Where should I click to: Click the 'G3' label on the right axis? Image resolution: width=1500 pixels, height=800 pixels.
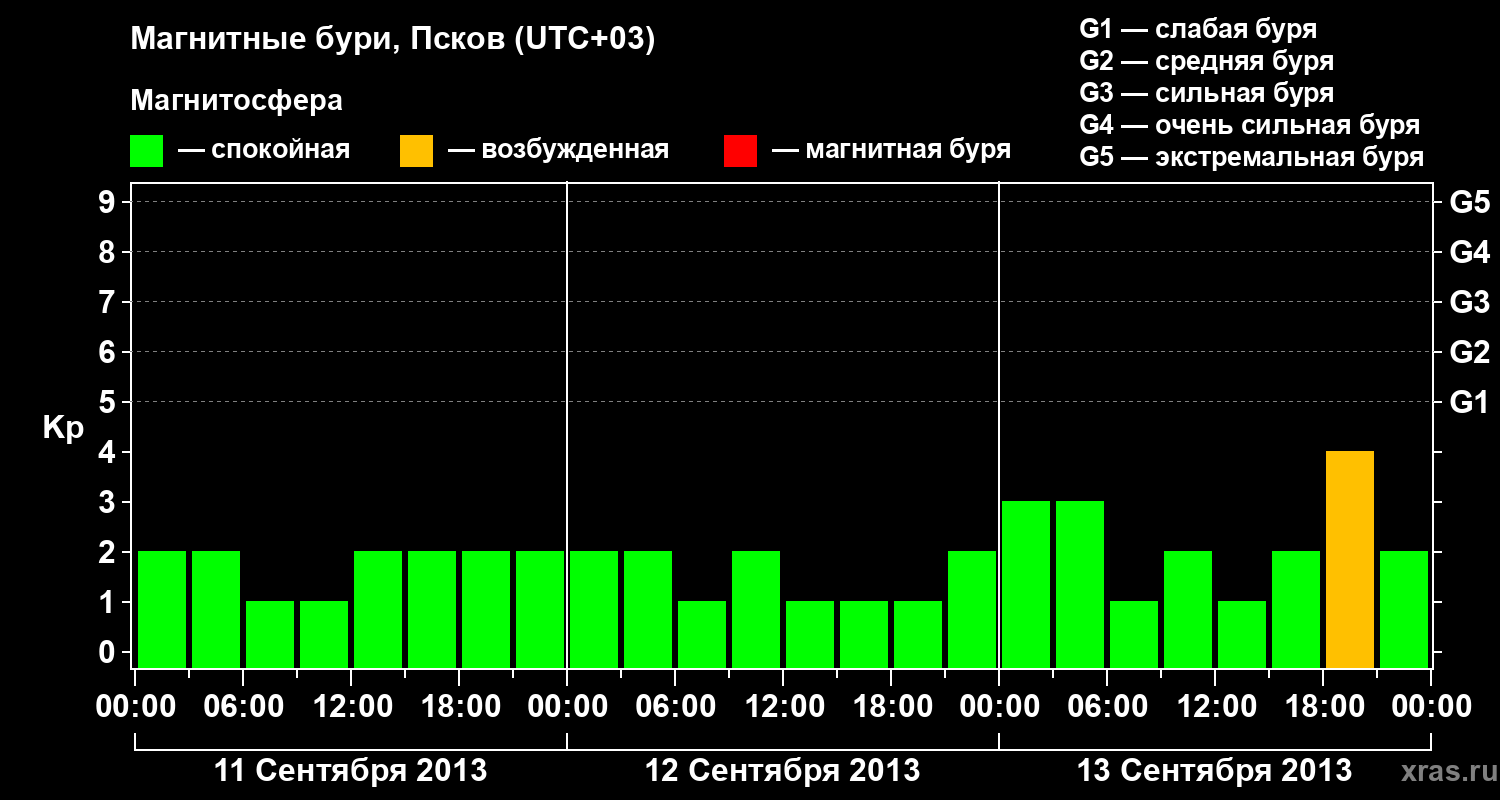pyautogui.click(x=1469, y=302)
